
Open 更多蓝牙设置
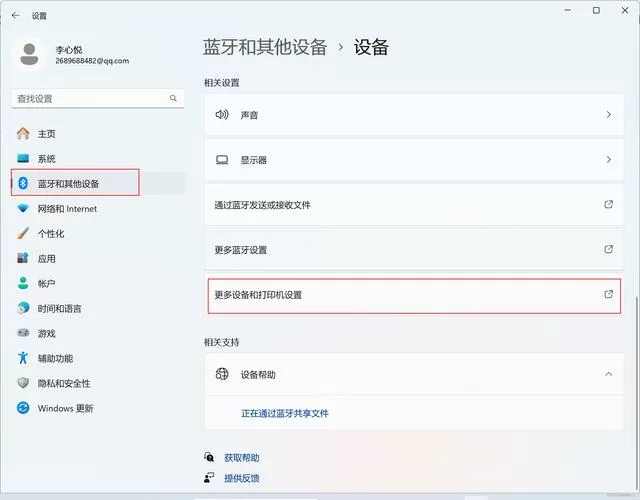[414, 249]
